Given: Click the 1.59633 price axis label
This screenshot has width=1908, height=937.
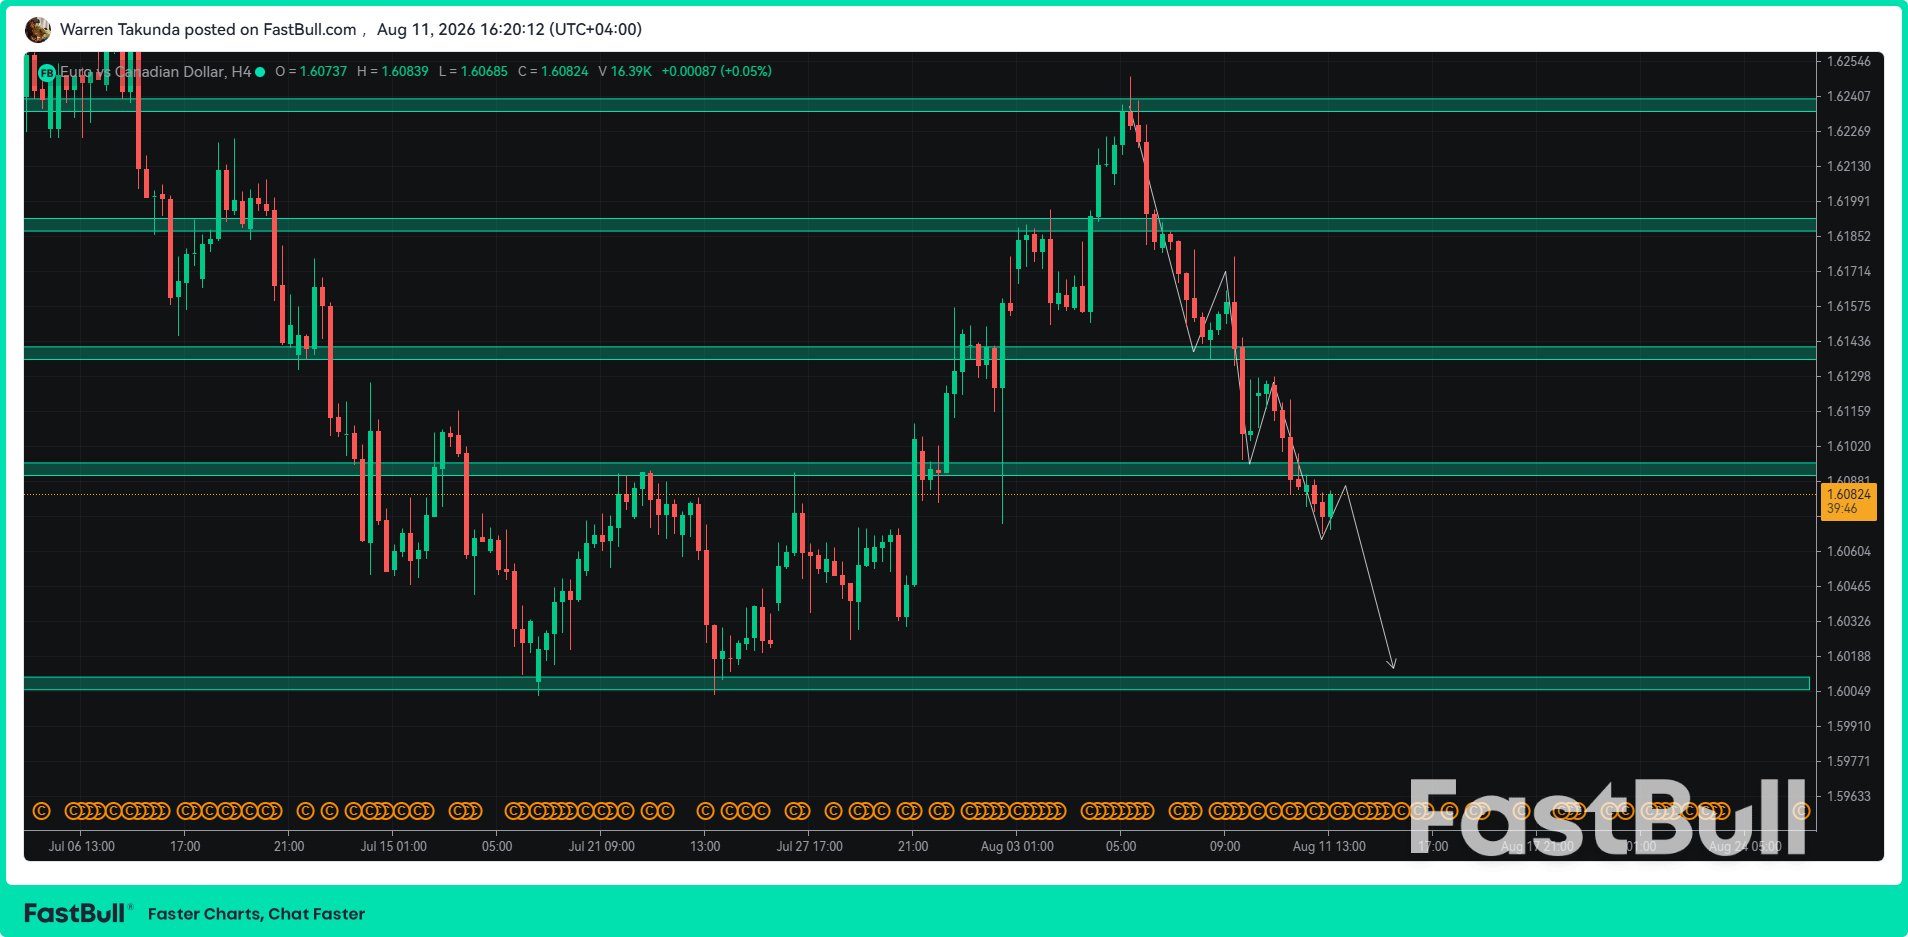Looking at the screenshot, I should [1848, 797].
